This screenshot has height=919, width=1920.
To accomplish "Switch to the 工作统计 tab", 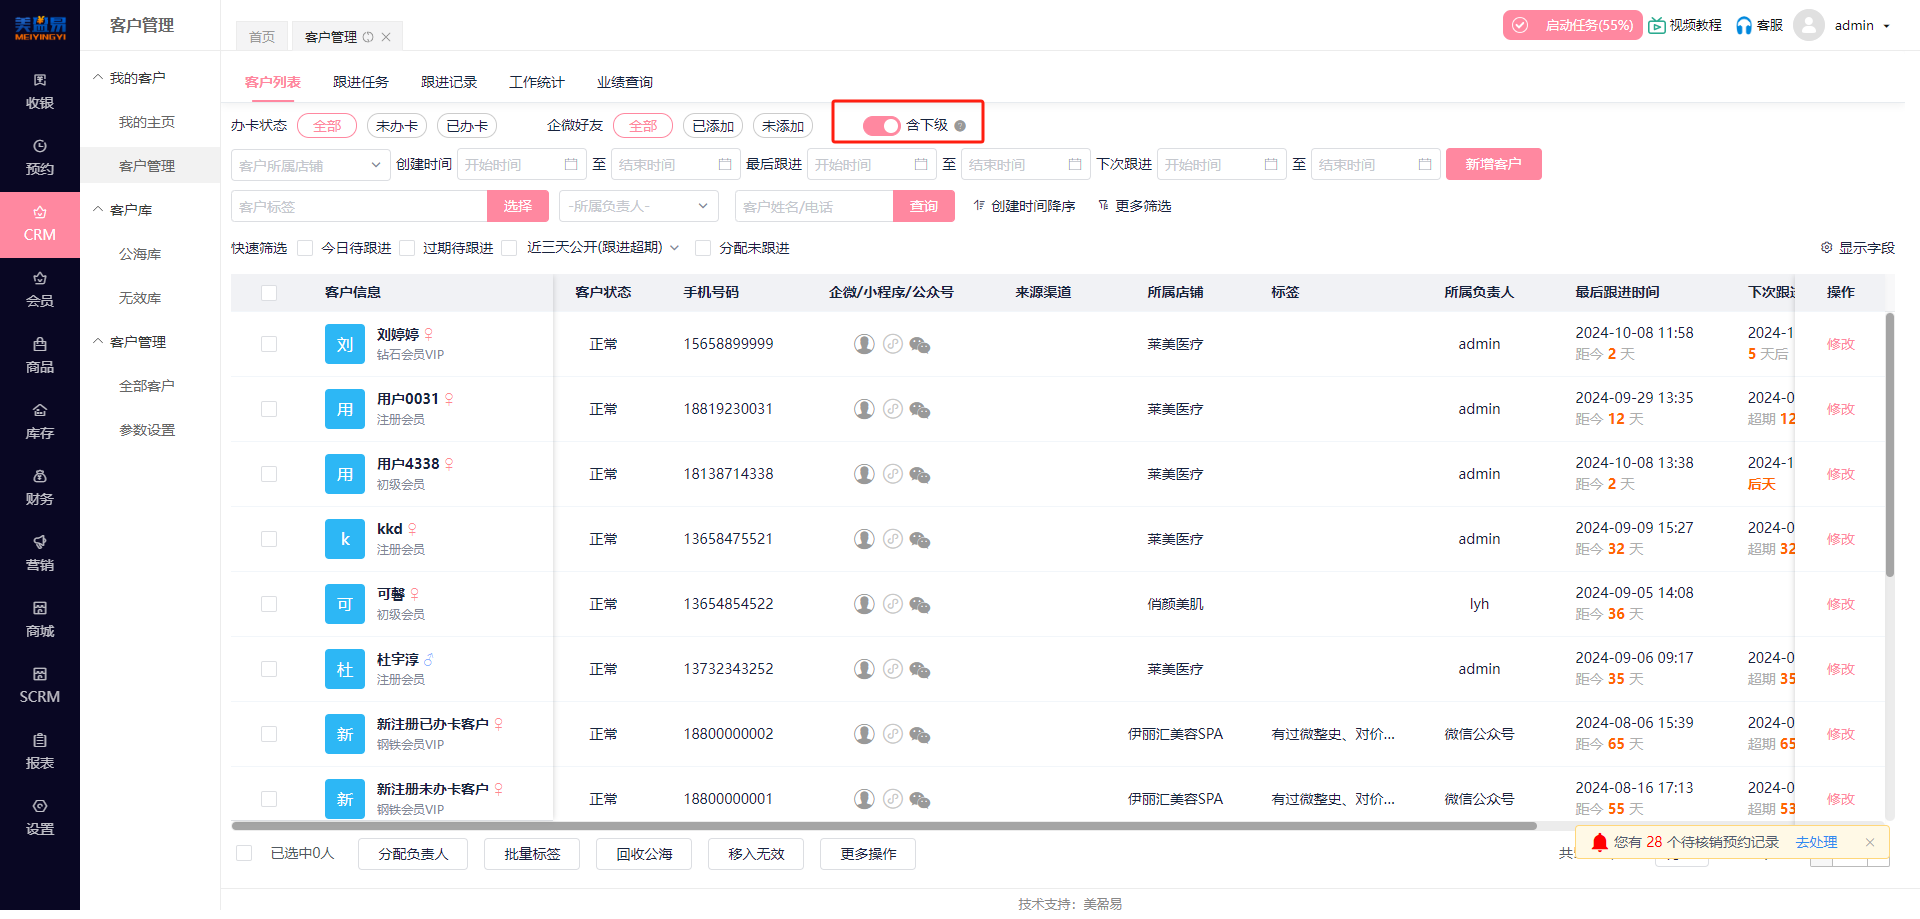I will [536, 81].
